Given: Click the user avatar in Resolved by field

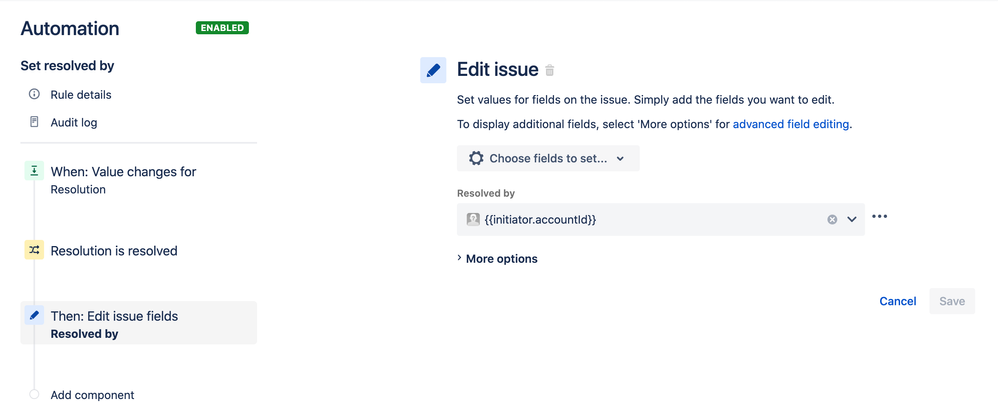Looking at the screenshot, I should pyautogui.click(x=473, y=220).
